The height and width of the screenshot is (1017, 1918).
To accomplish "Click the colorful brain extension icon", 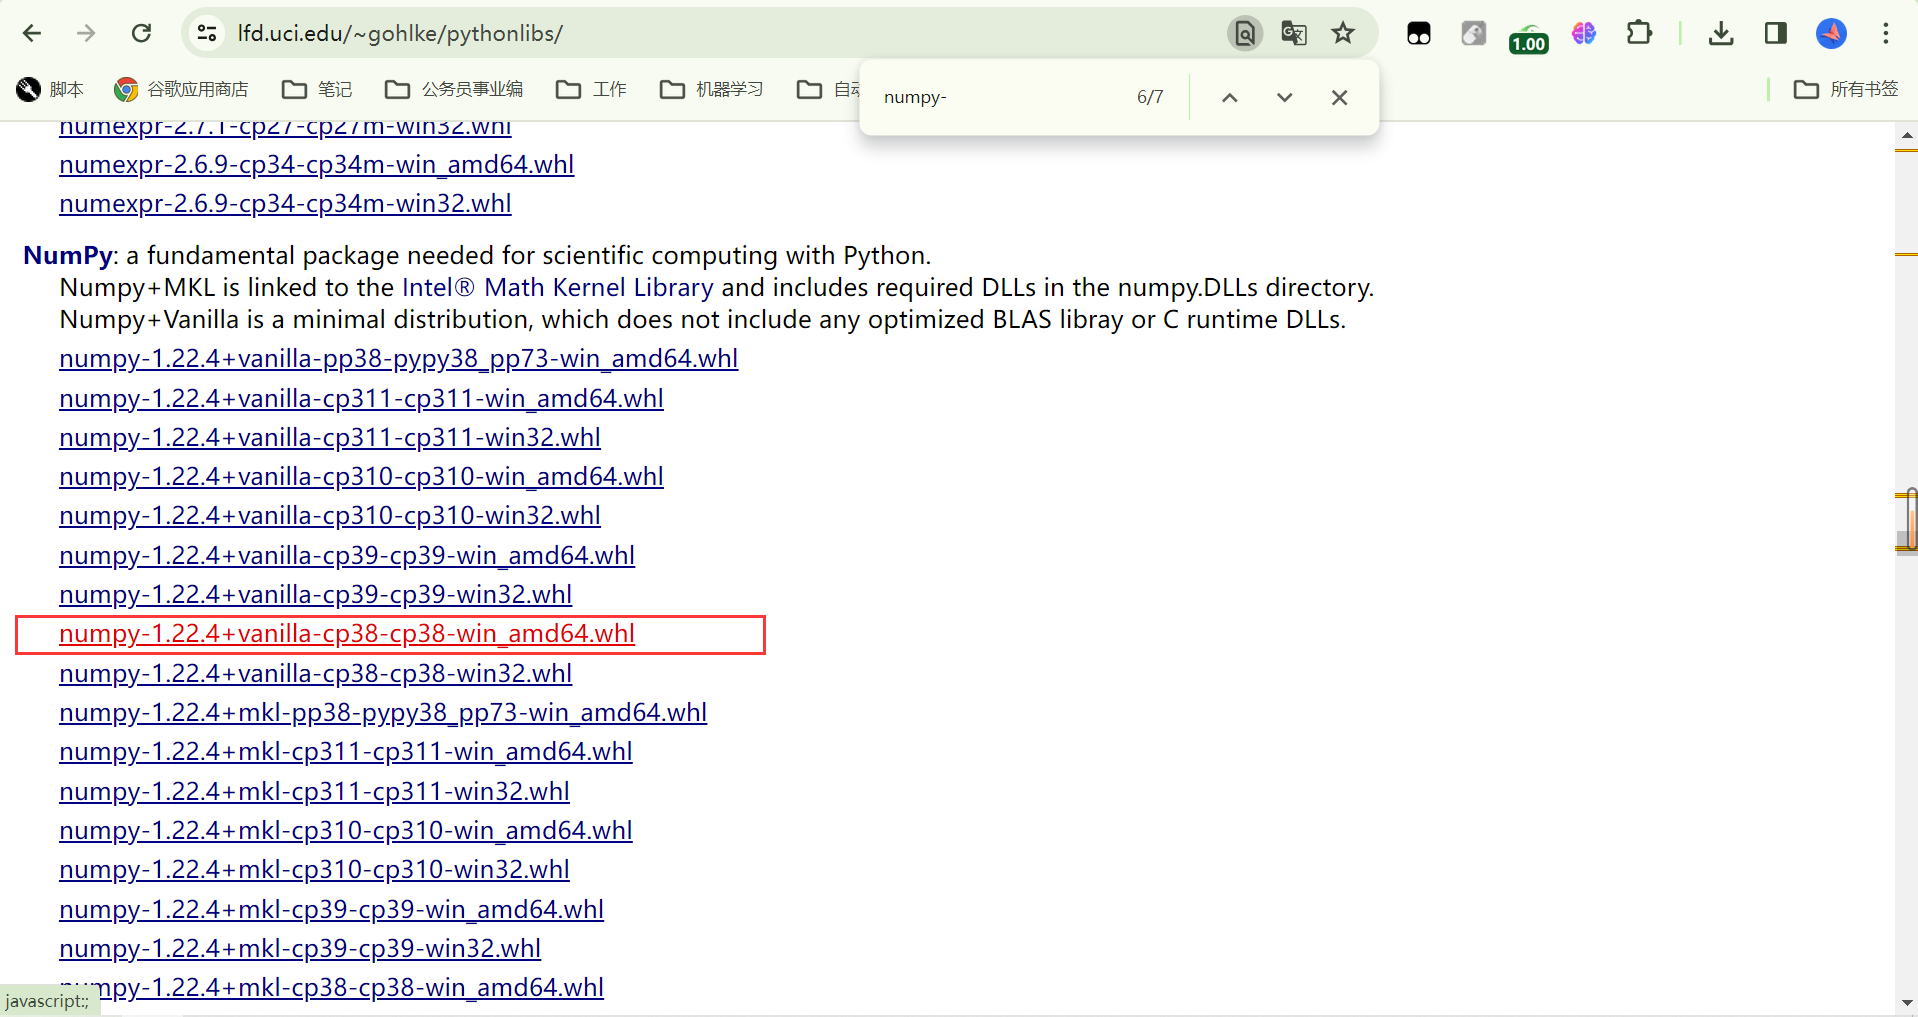I will (1584, 33).
